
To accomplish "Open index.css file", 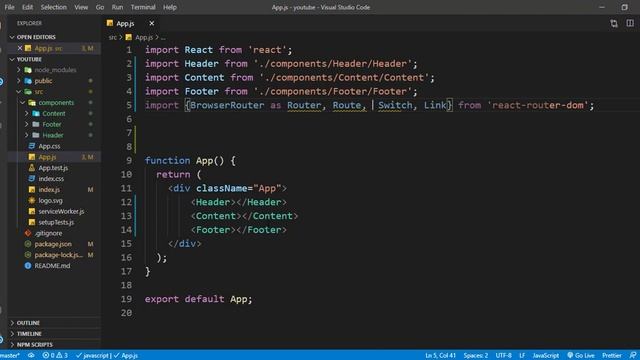I will [x=51, y=179].
